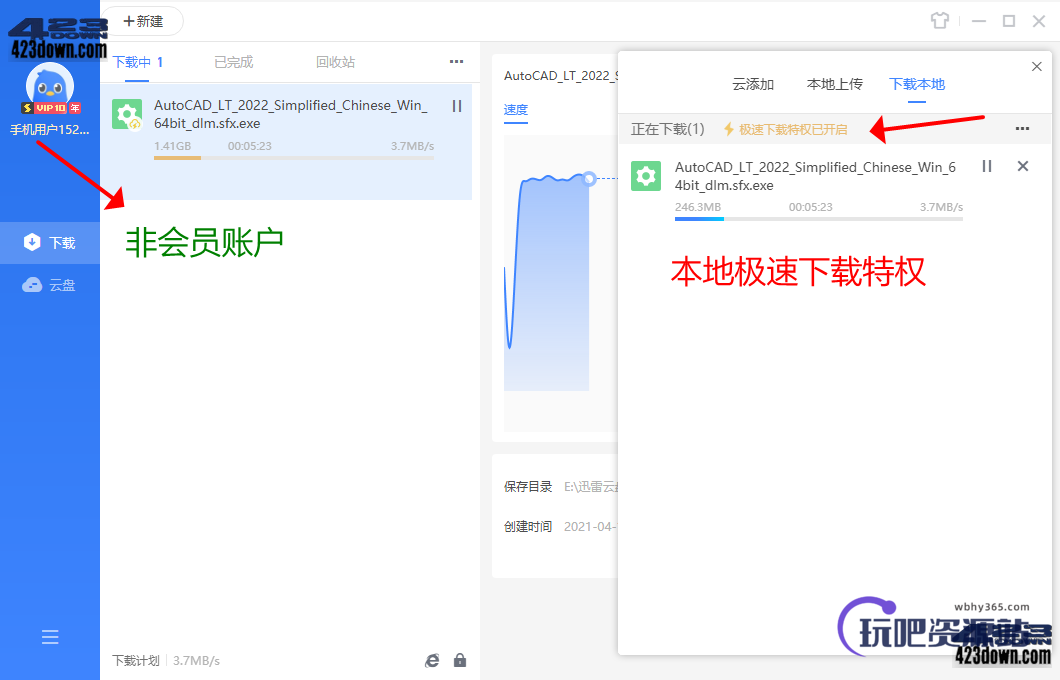Click the VIP 10 badge

pyautogui.click(x=51, y=108)
